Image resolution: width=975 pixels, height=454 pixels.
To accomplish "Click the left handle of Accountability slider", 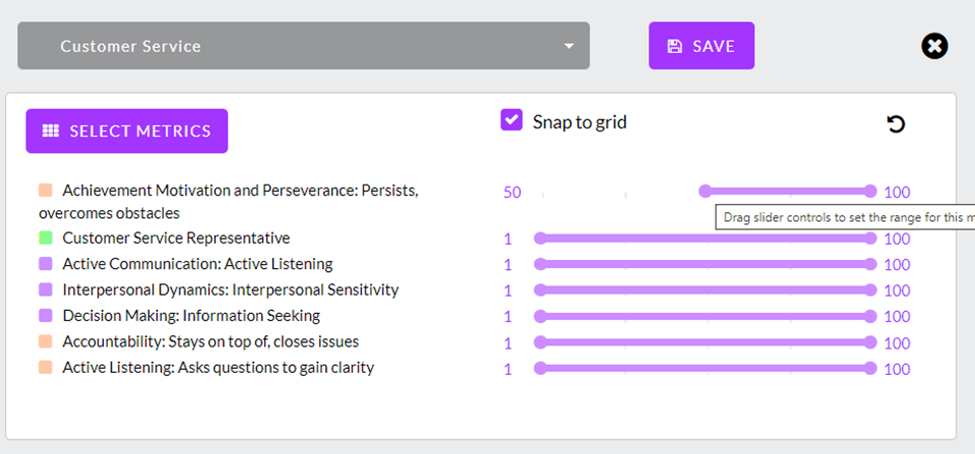I will (x=540, y=342).
